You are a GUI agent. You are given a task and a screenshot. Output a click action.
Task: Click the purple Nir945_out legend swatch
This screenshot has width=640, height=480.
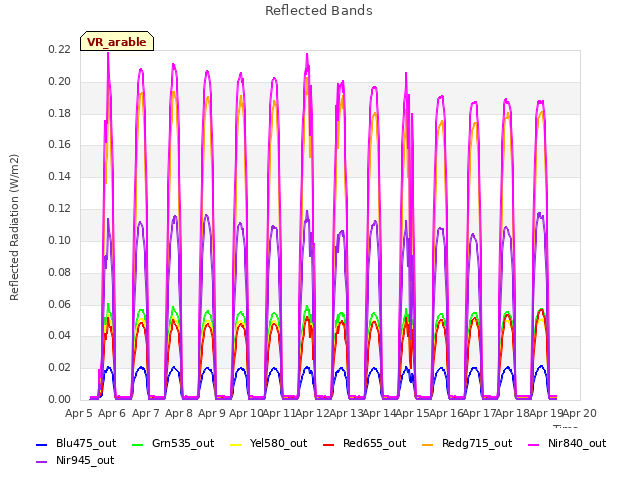click(x=42, y=462)
